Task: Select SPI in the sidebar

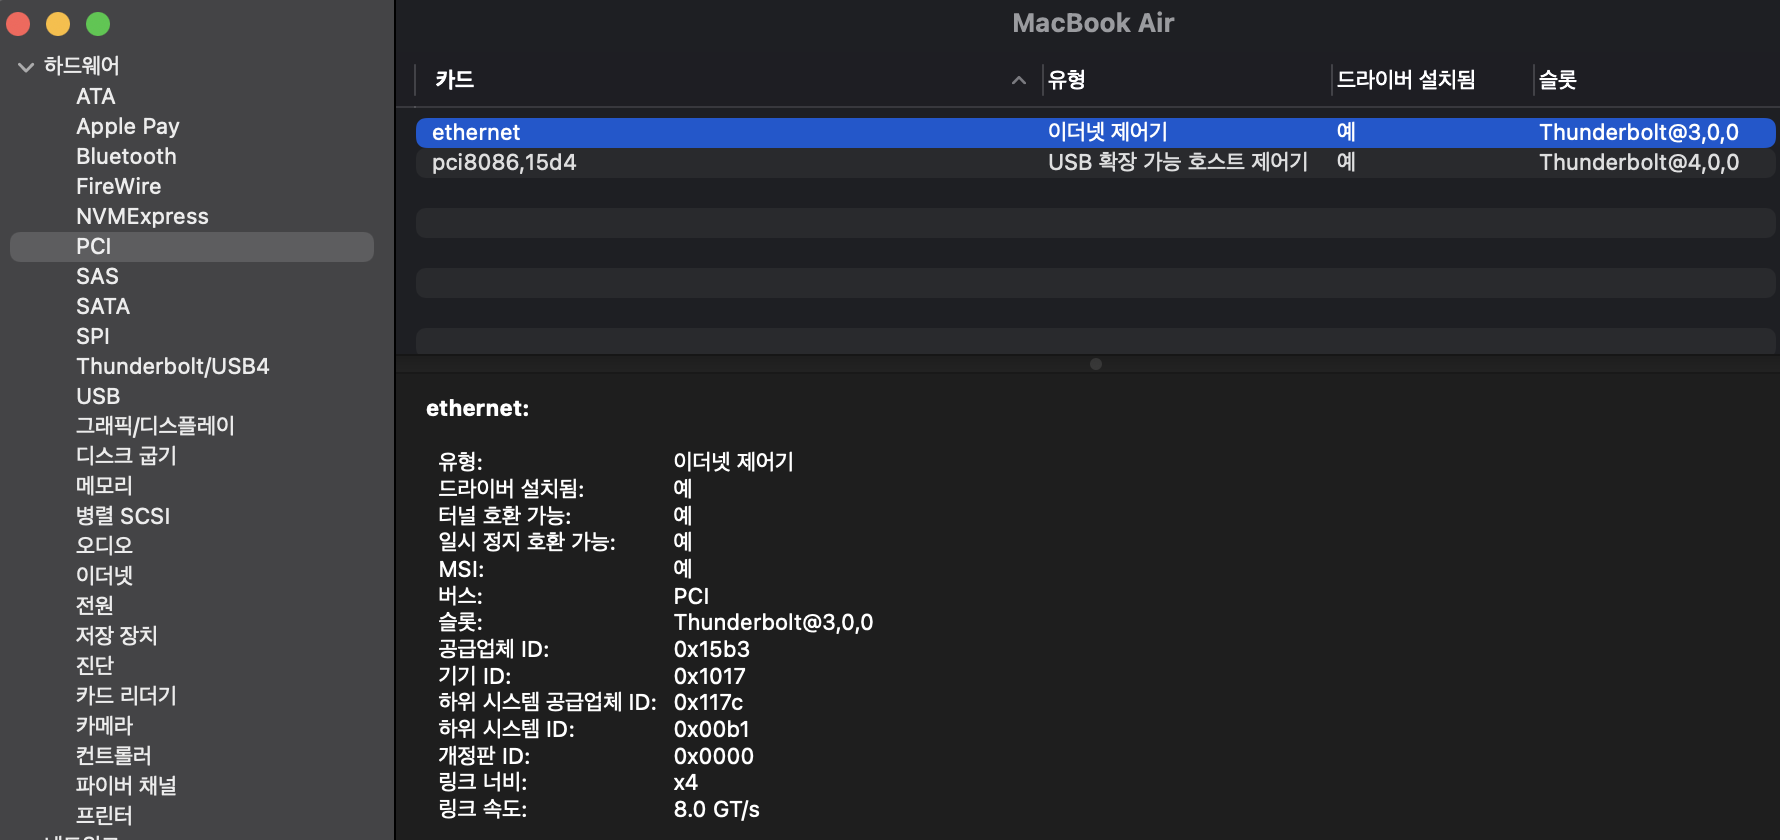Action: click(93, 336)
